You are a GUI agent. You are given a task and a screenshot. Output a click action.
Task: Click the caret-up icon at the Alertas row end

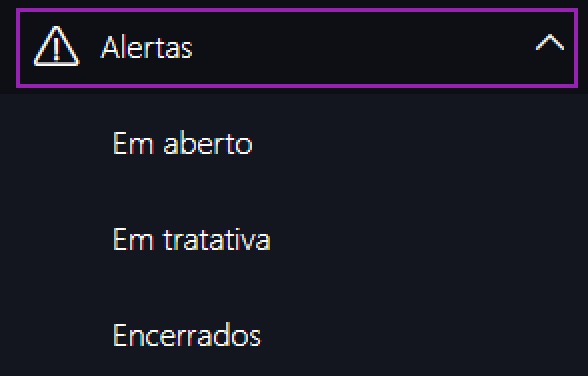[x=549, y=42]
